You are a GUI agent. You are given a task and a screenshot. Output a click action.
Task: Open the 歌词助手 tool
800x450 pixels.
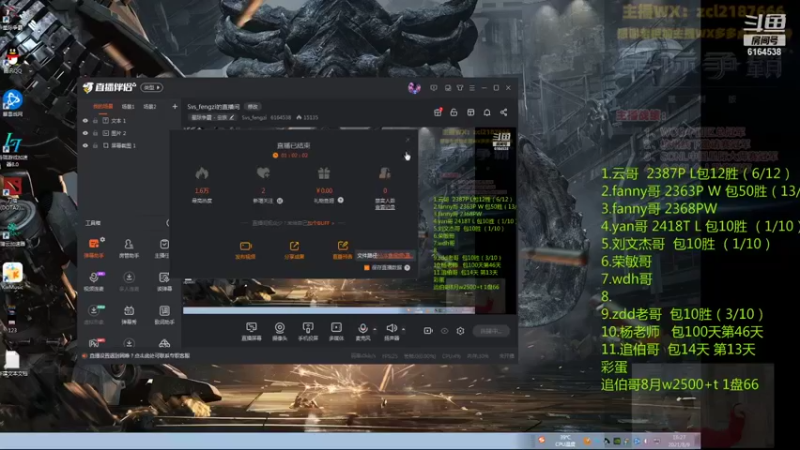pos(164,315)
